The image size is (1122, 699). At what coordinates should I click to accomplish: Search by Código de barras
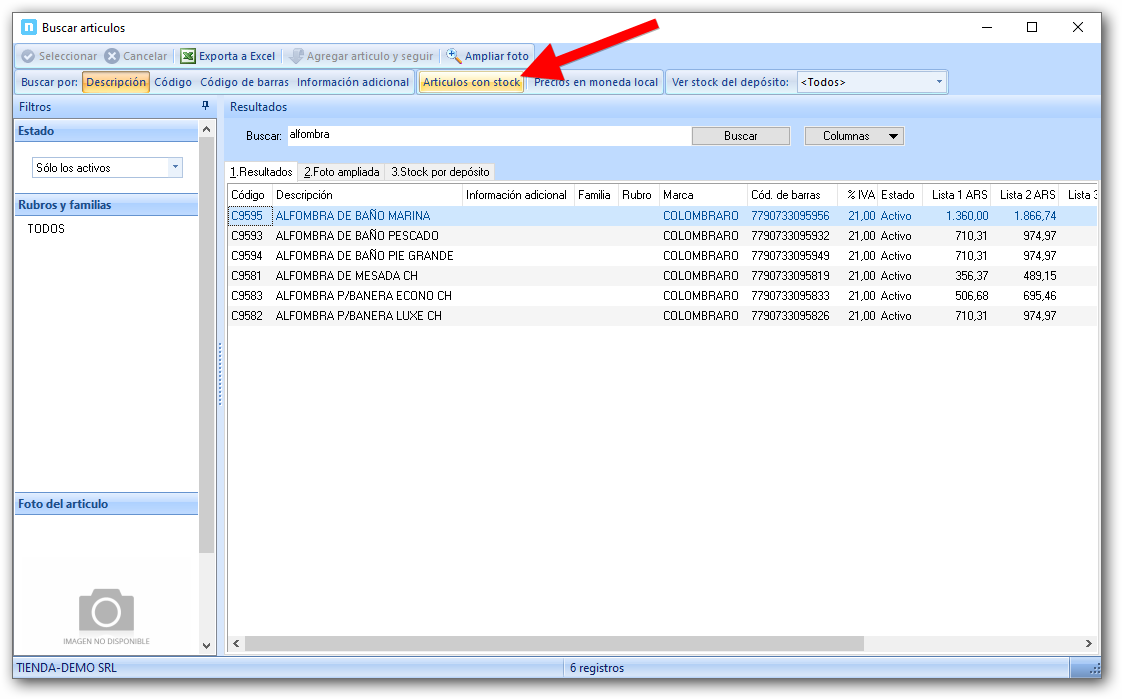coord(244,82)
